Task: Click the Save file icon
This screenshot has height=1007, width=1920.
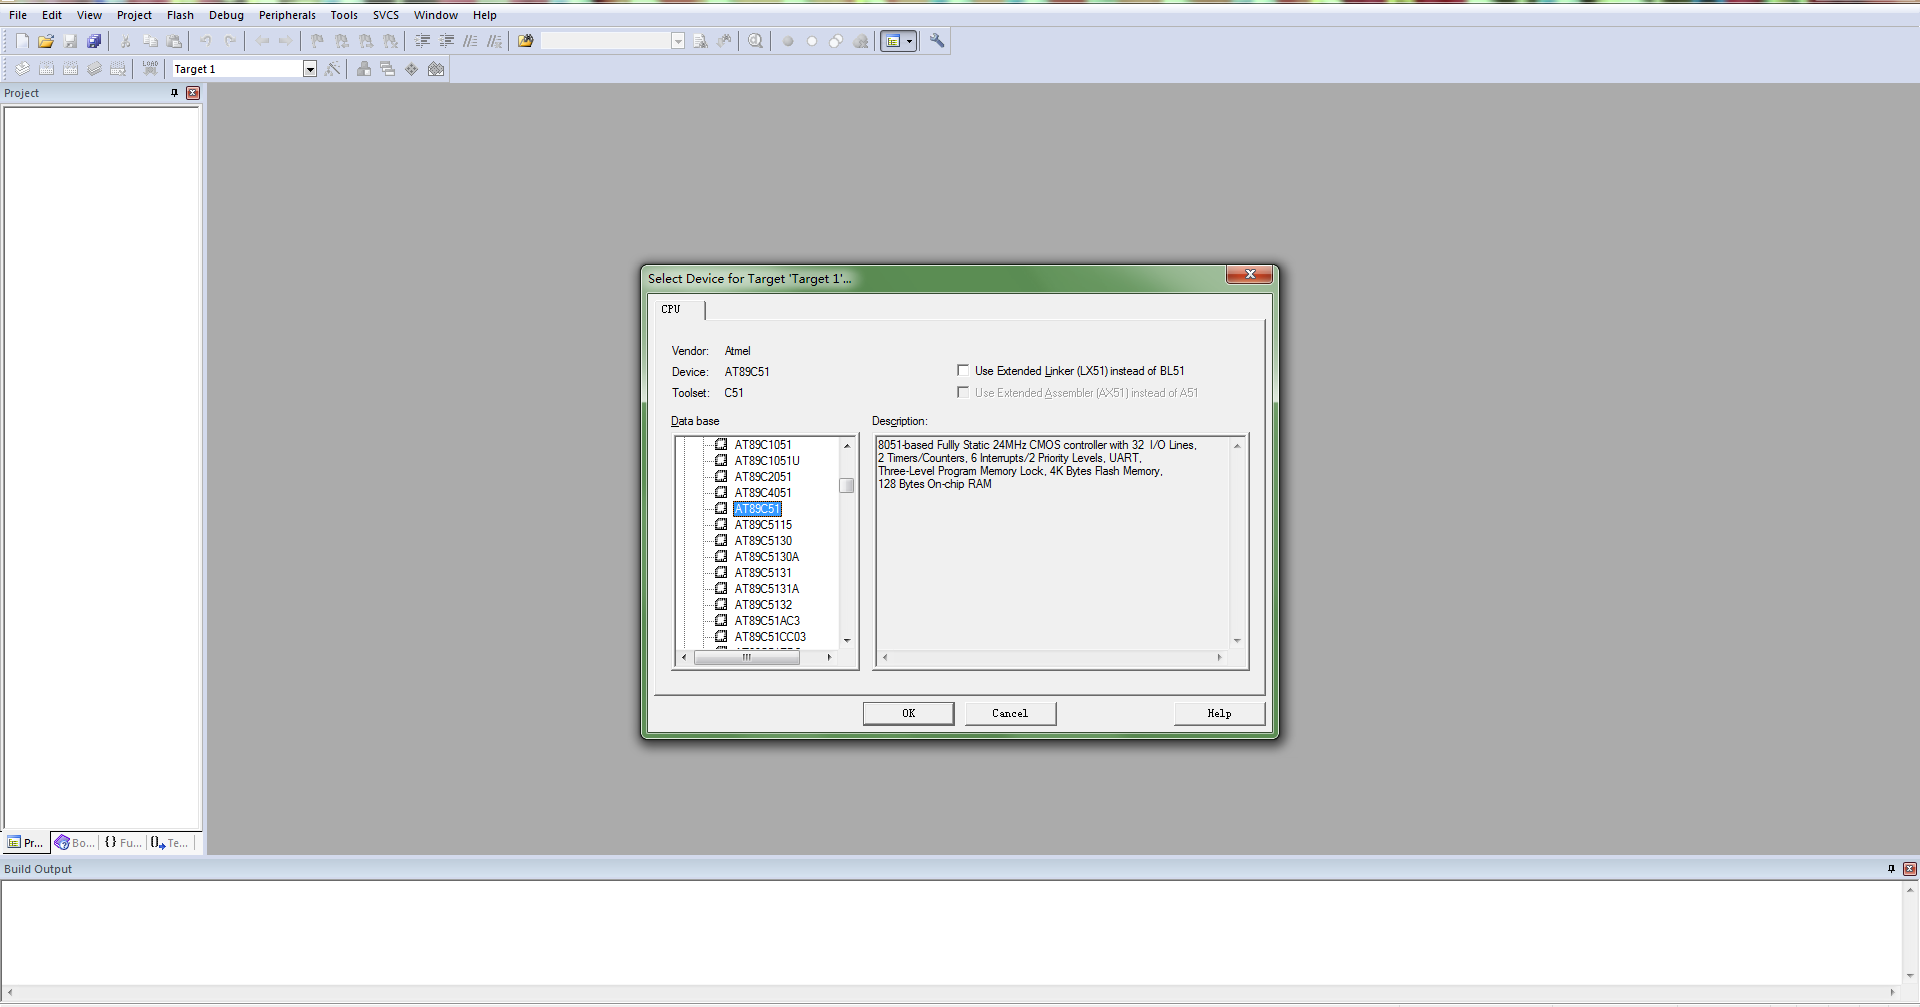Action: coord(70,41)
